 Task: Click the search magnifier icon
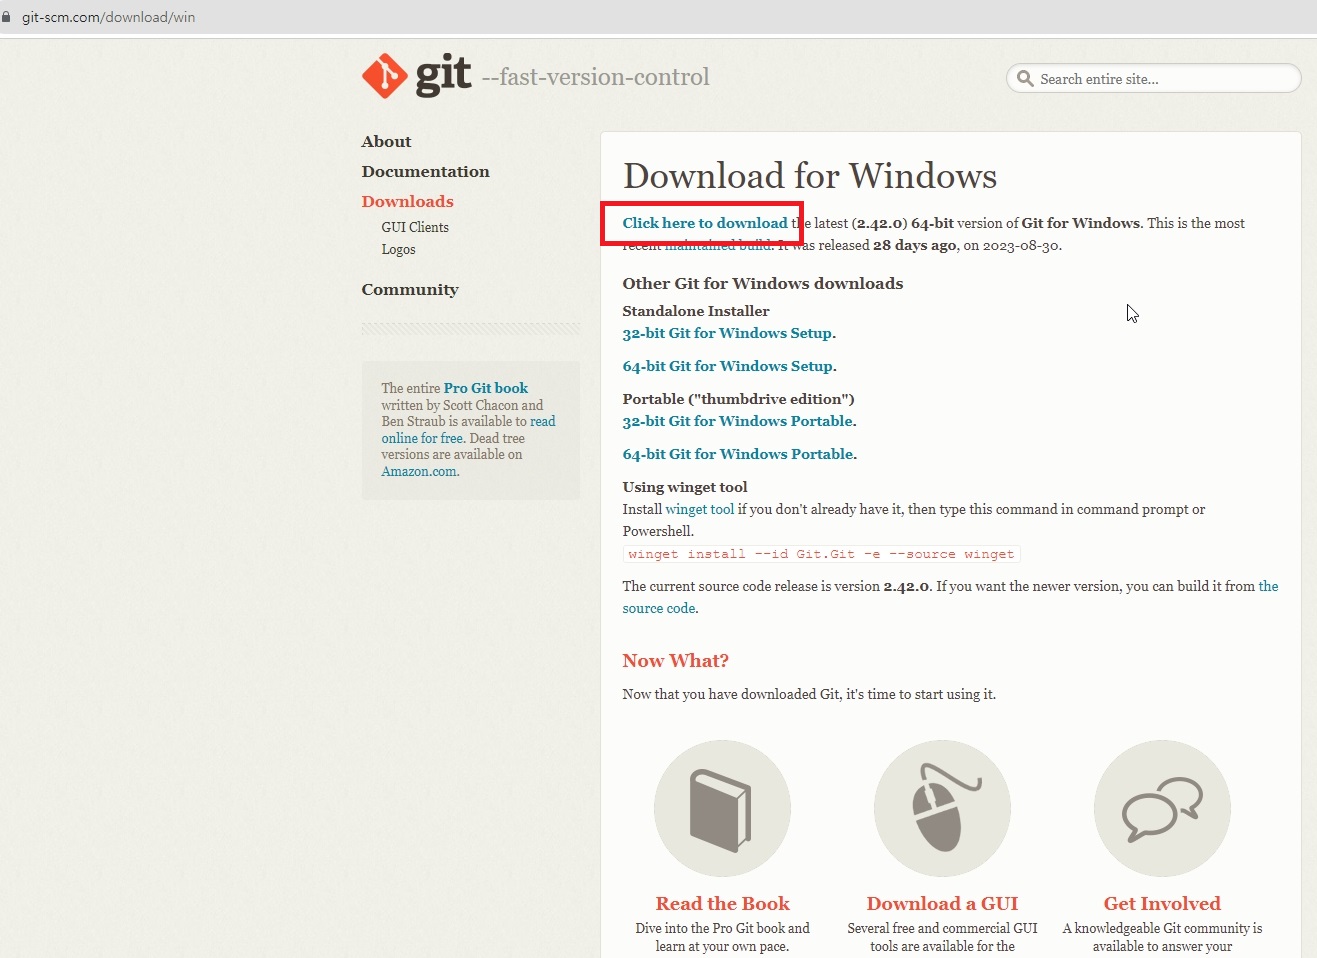tap(1025, 78)
